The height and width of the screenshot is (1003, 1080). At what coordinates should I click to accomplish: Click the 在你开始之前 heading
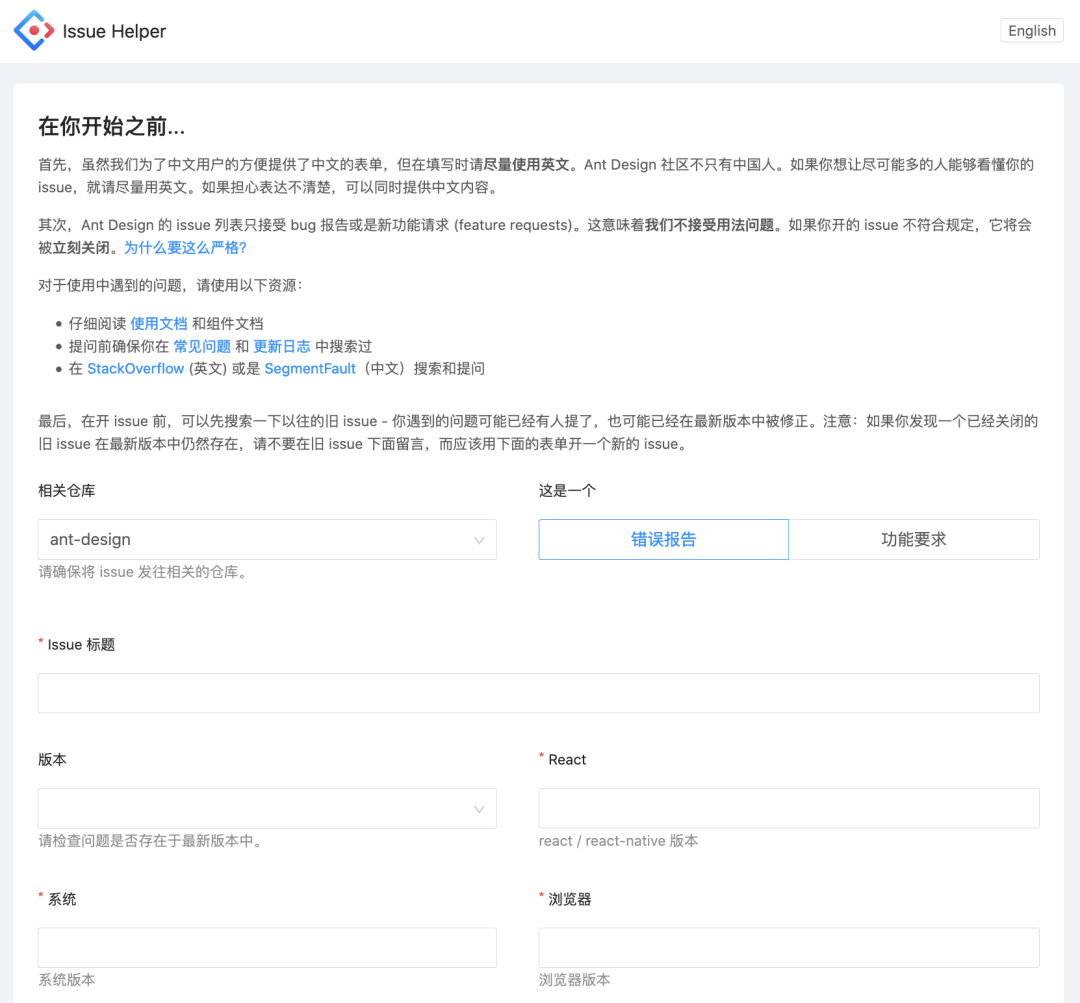pos(111,127)
